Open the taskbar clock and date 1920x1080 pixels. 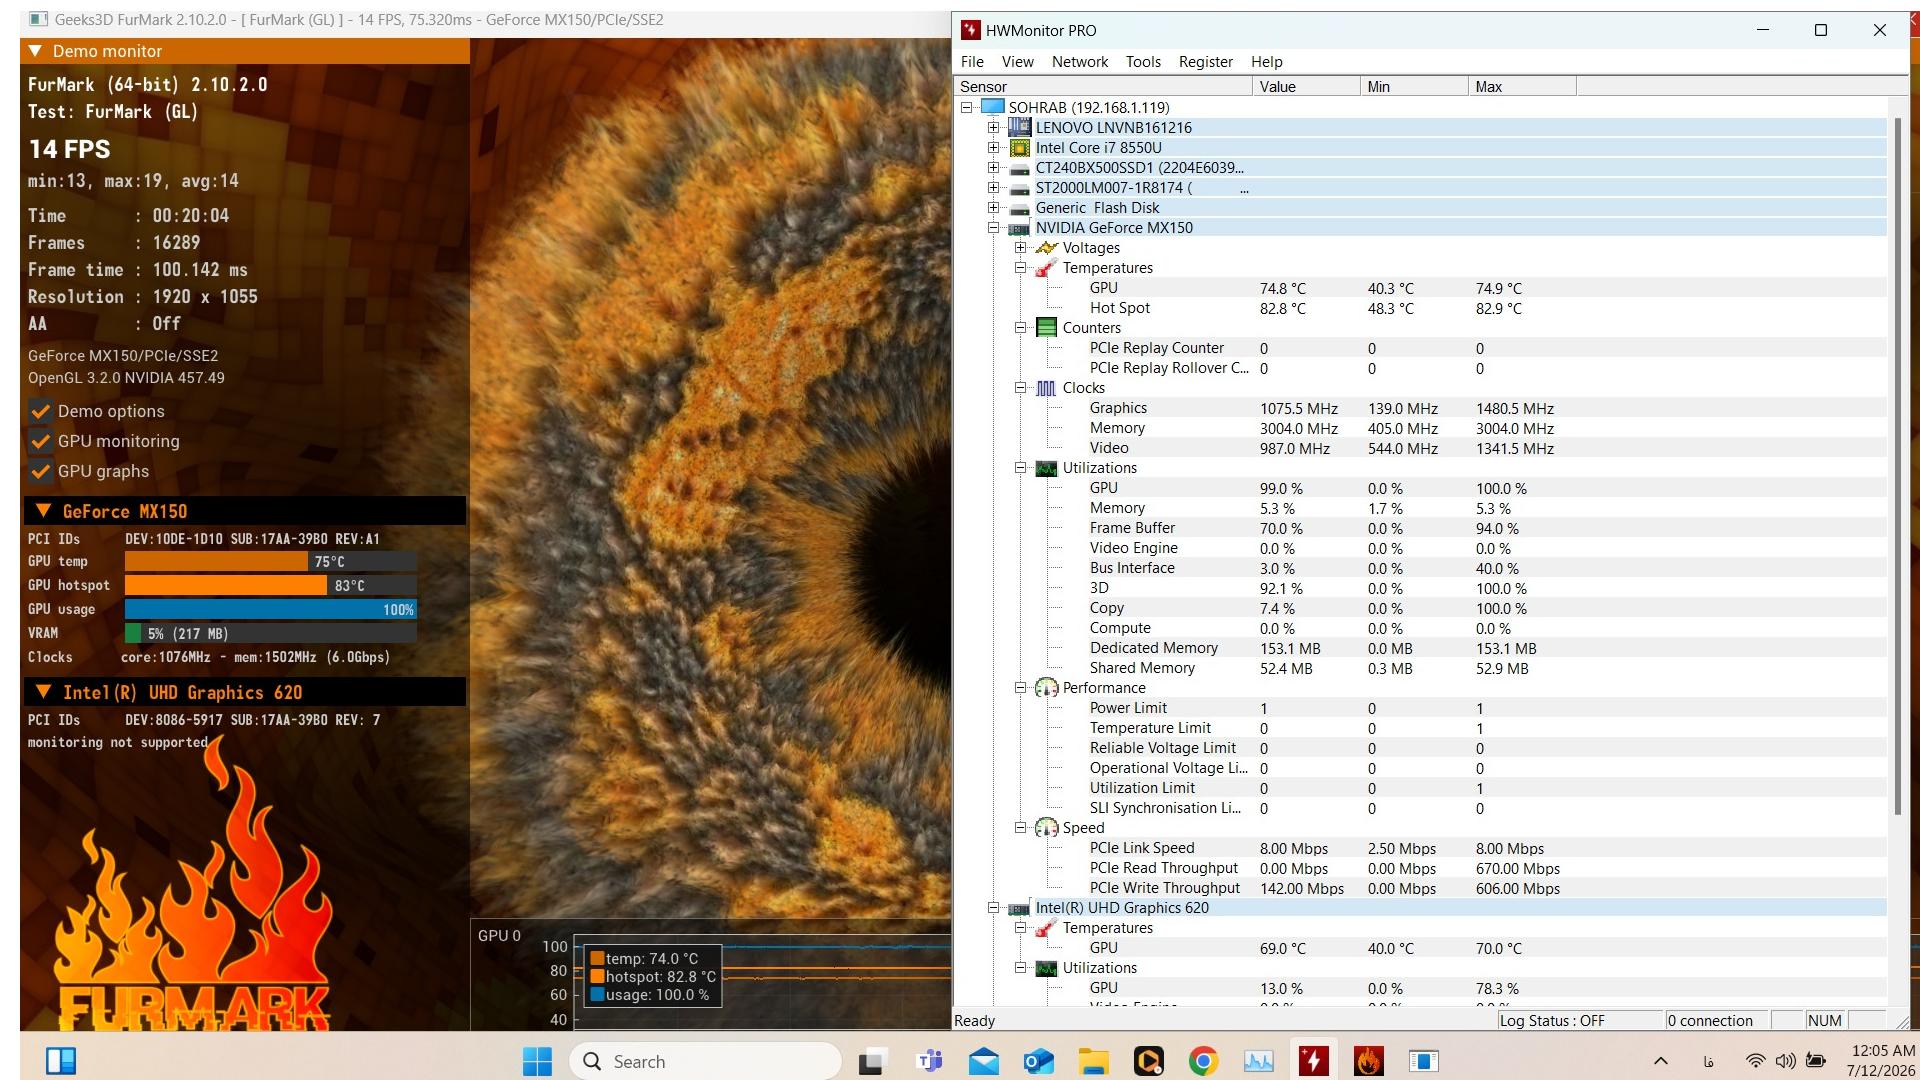1881,1061
